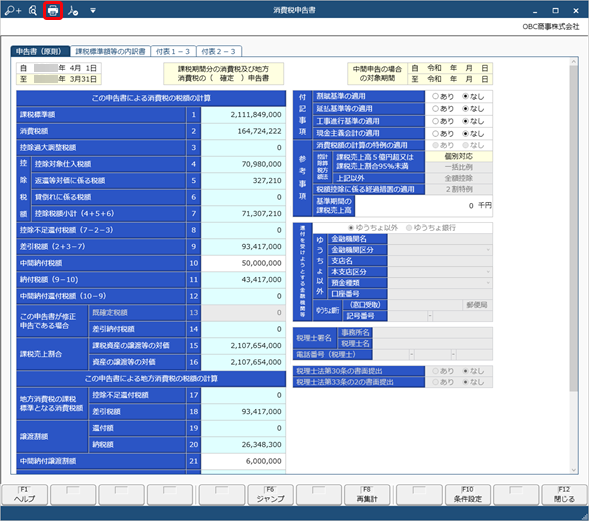This screenshot has width=589, height=521.
Task: Click the 課税標準額 value 2,111,849,000
Action: (x=243, y=115)
